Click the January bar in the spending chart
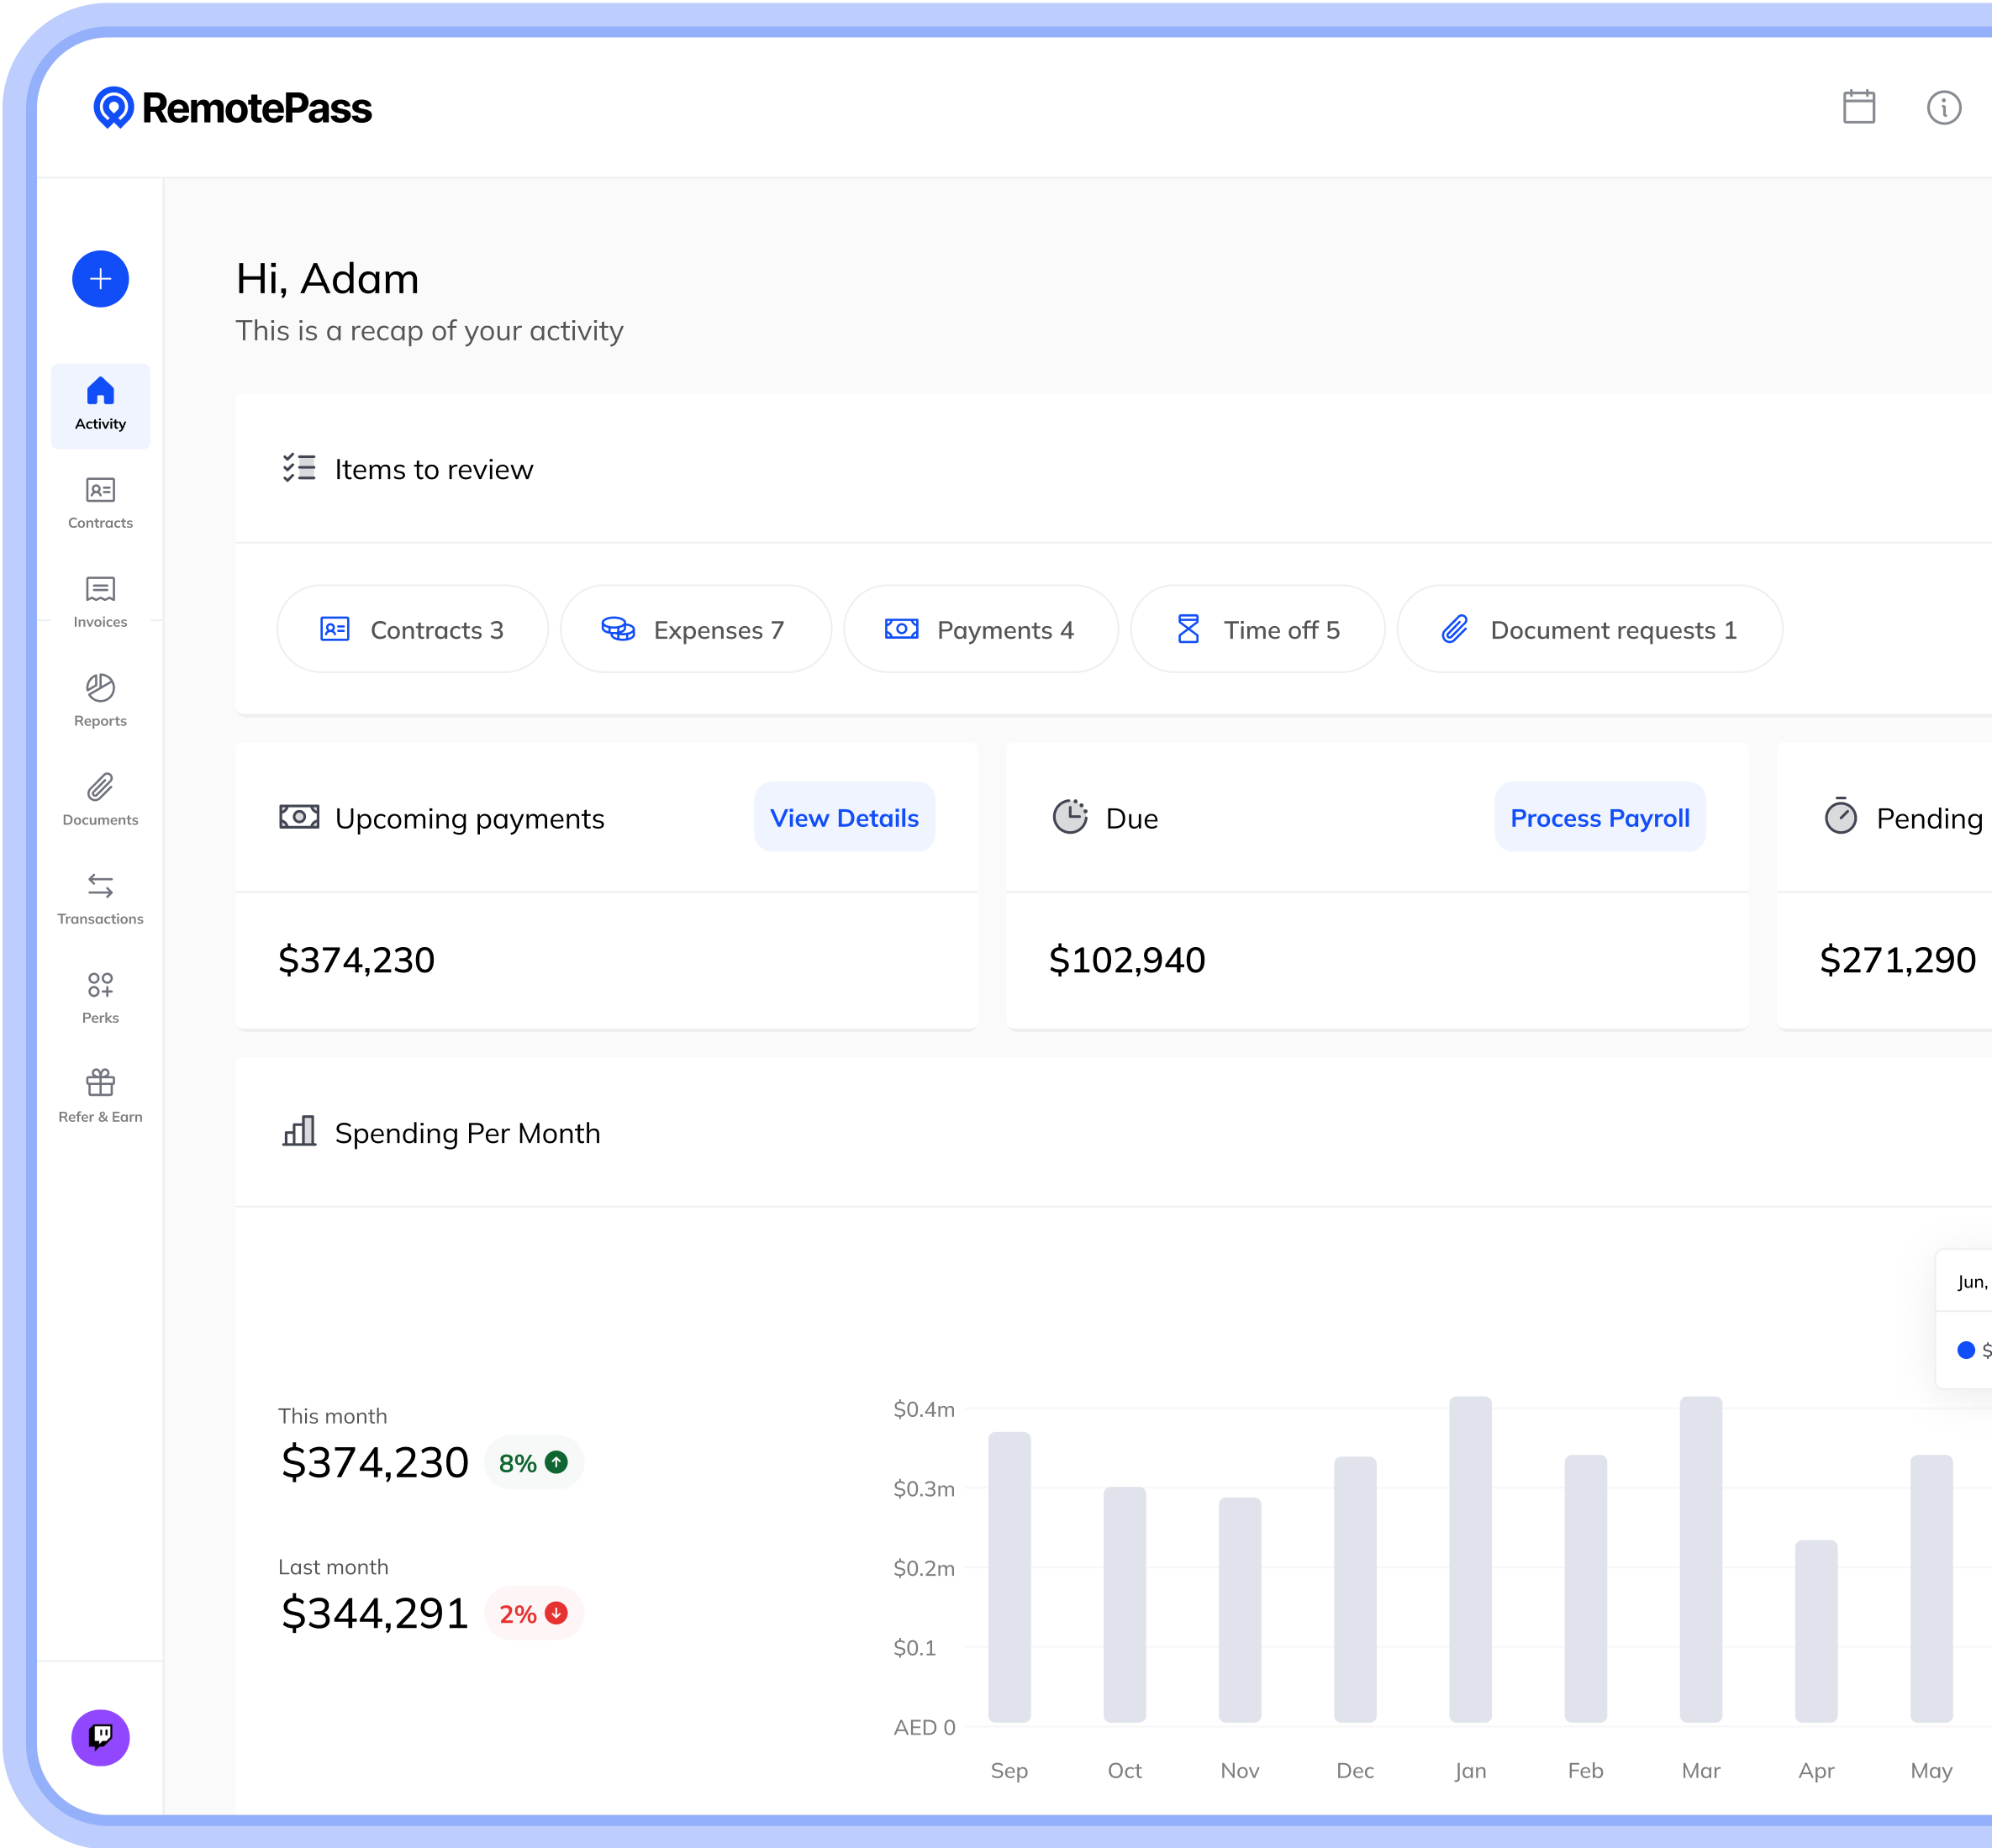Image resolution: width=1992 pixels, height=1848 pixels. [1470, 1560]
